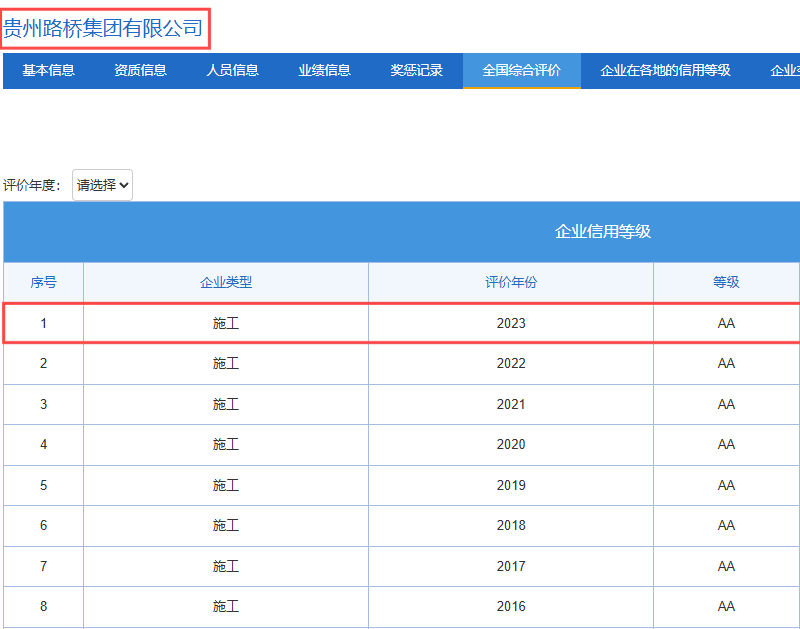Click serial number 6 in the table
800x629 pixels.
(x=43, y=525)
